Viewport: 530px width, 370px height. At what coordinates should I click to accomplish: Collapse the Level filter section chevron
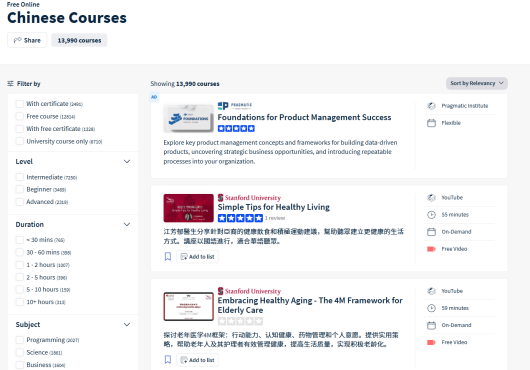[127, 162]
